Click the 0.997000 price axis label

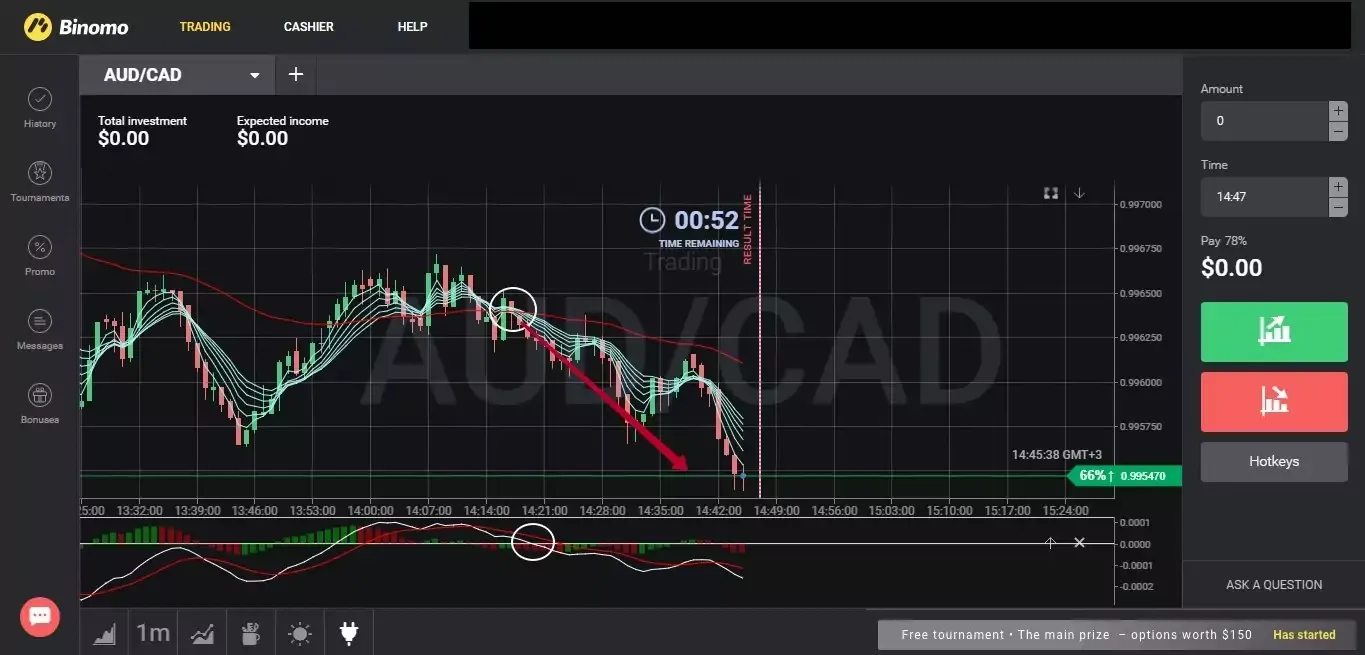[x=1141, y=204]
